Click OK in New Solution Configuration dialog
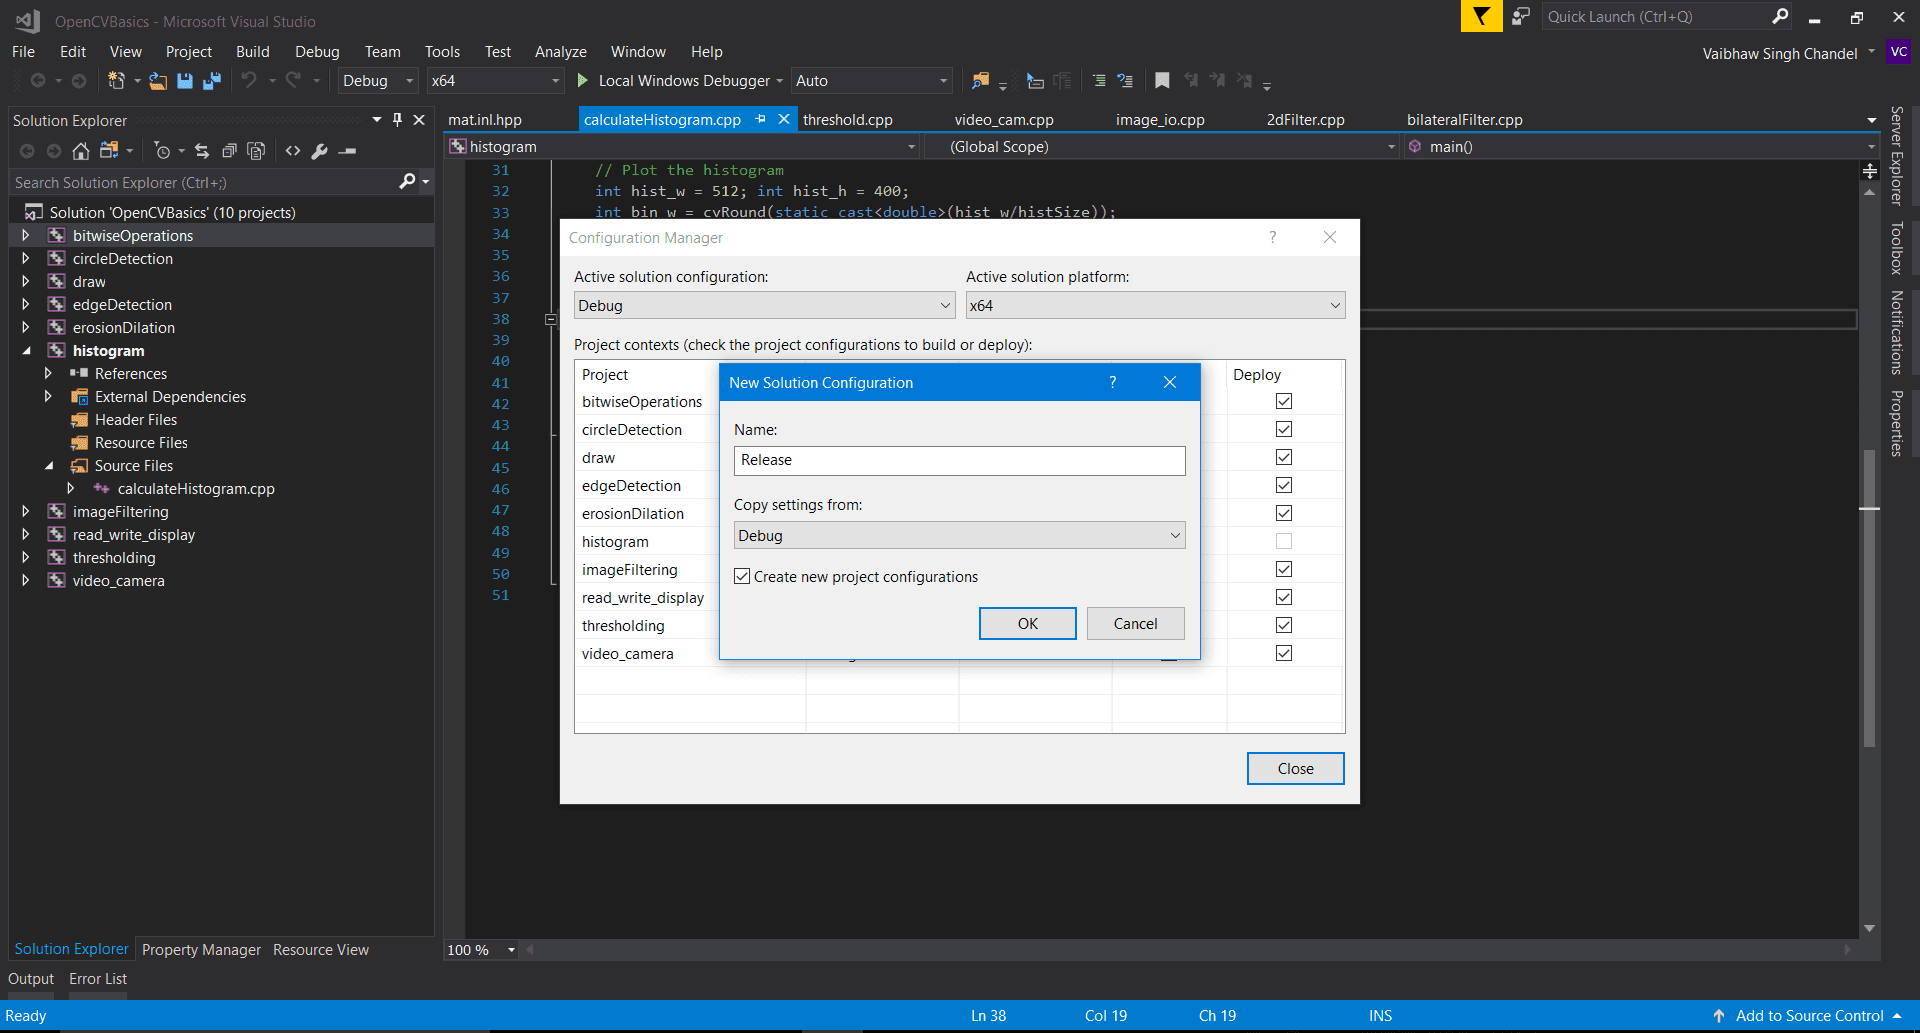The width and height of the screenshot is (1920, 1033). pyautogui.click(x=1027, y=623)
